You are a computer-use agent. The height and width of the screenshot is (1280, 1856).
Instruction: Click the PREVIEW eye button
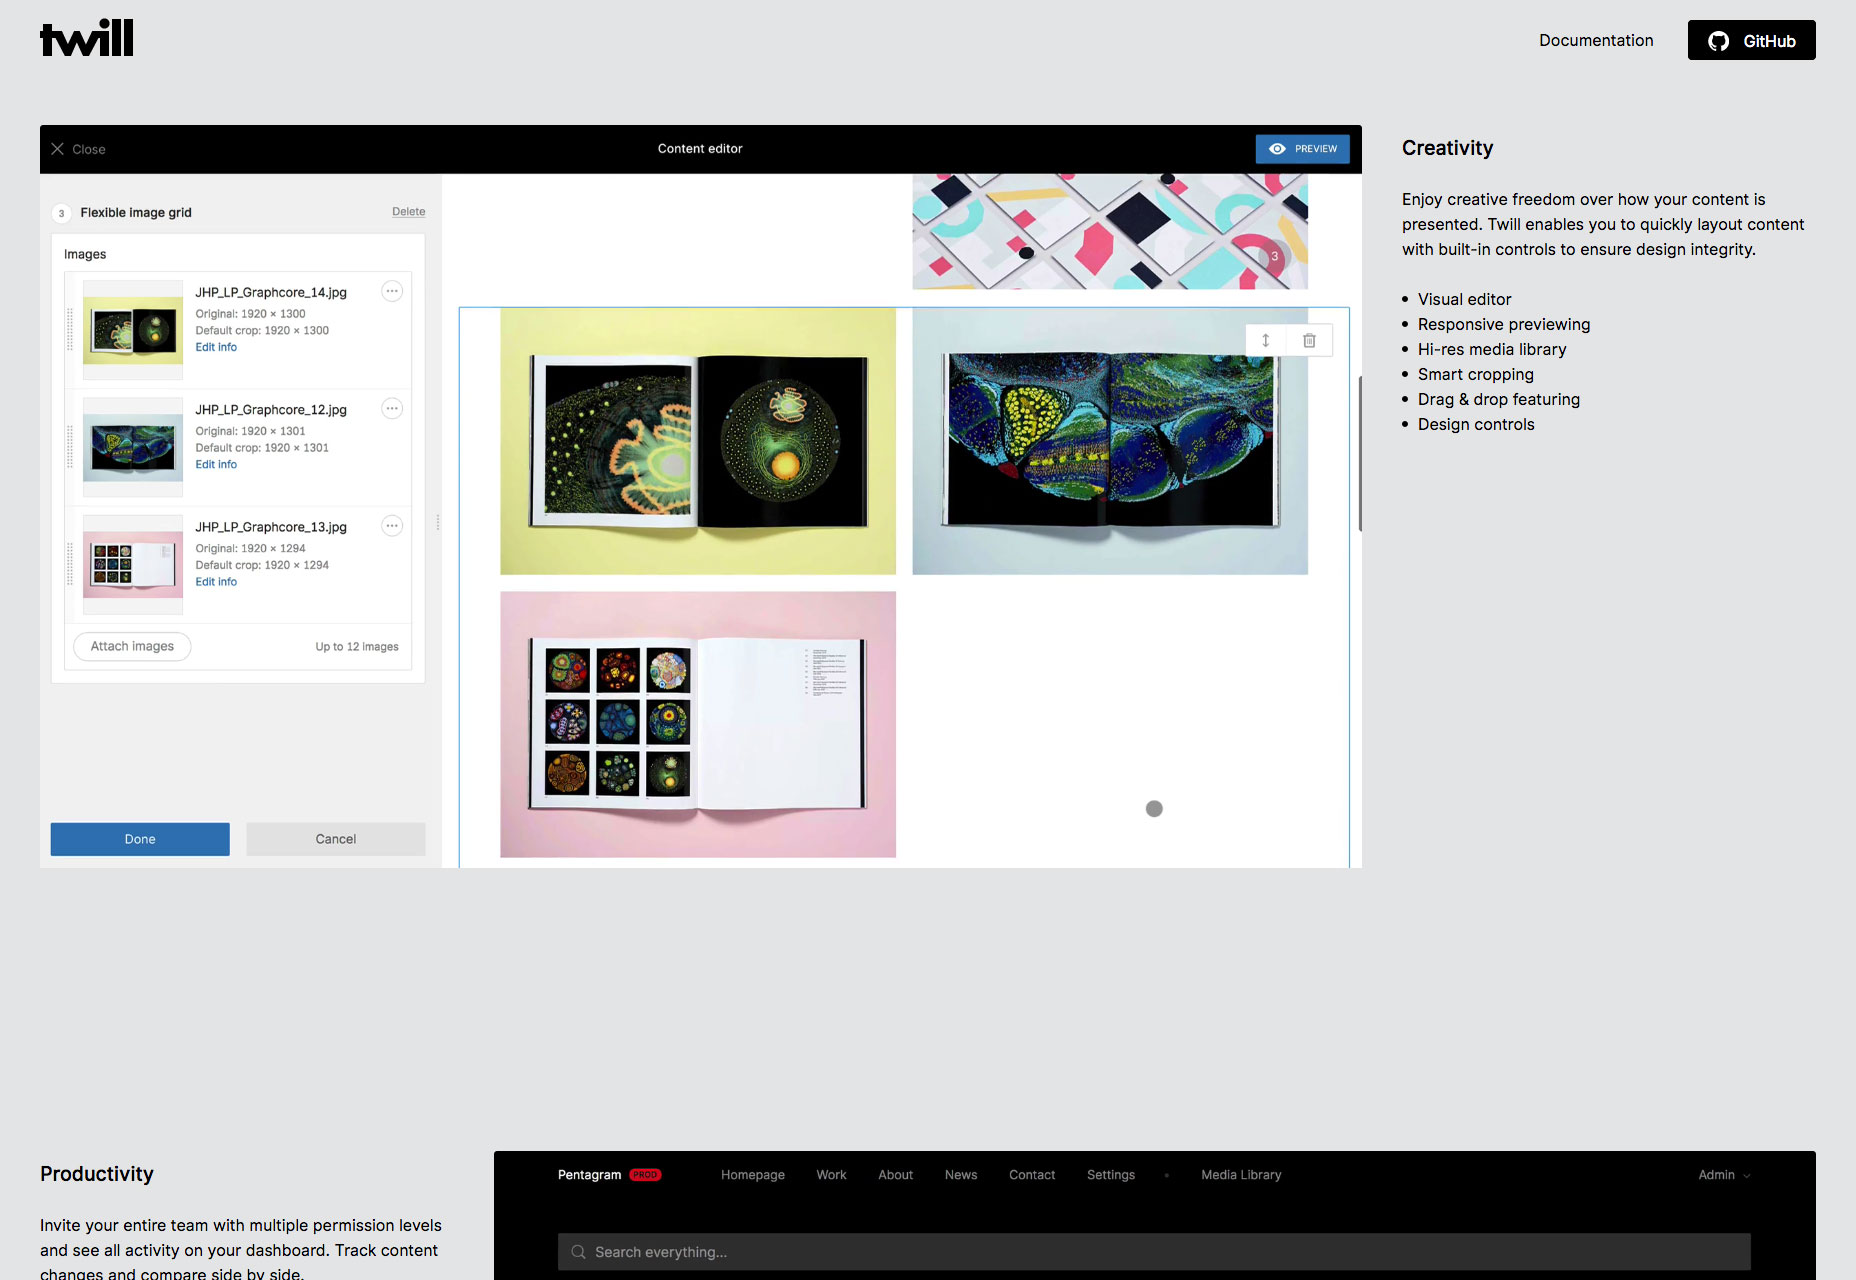[1302, 149]
